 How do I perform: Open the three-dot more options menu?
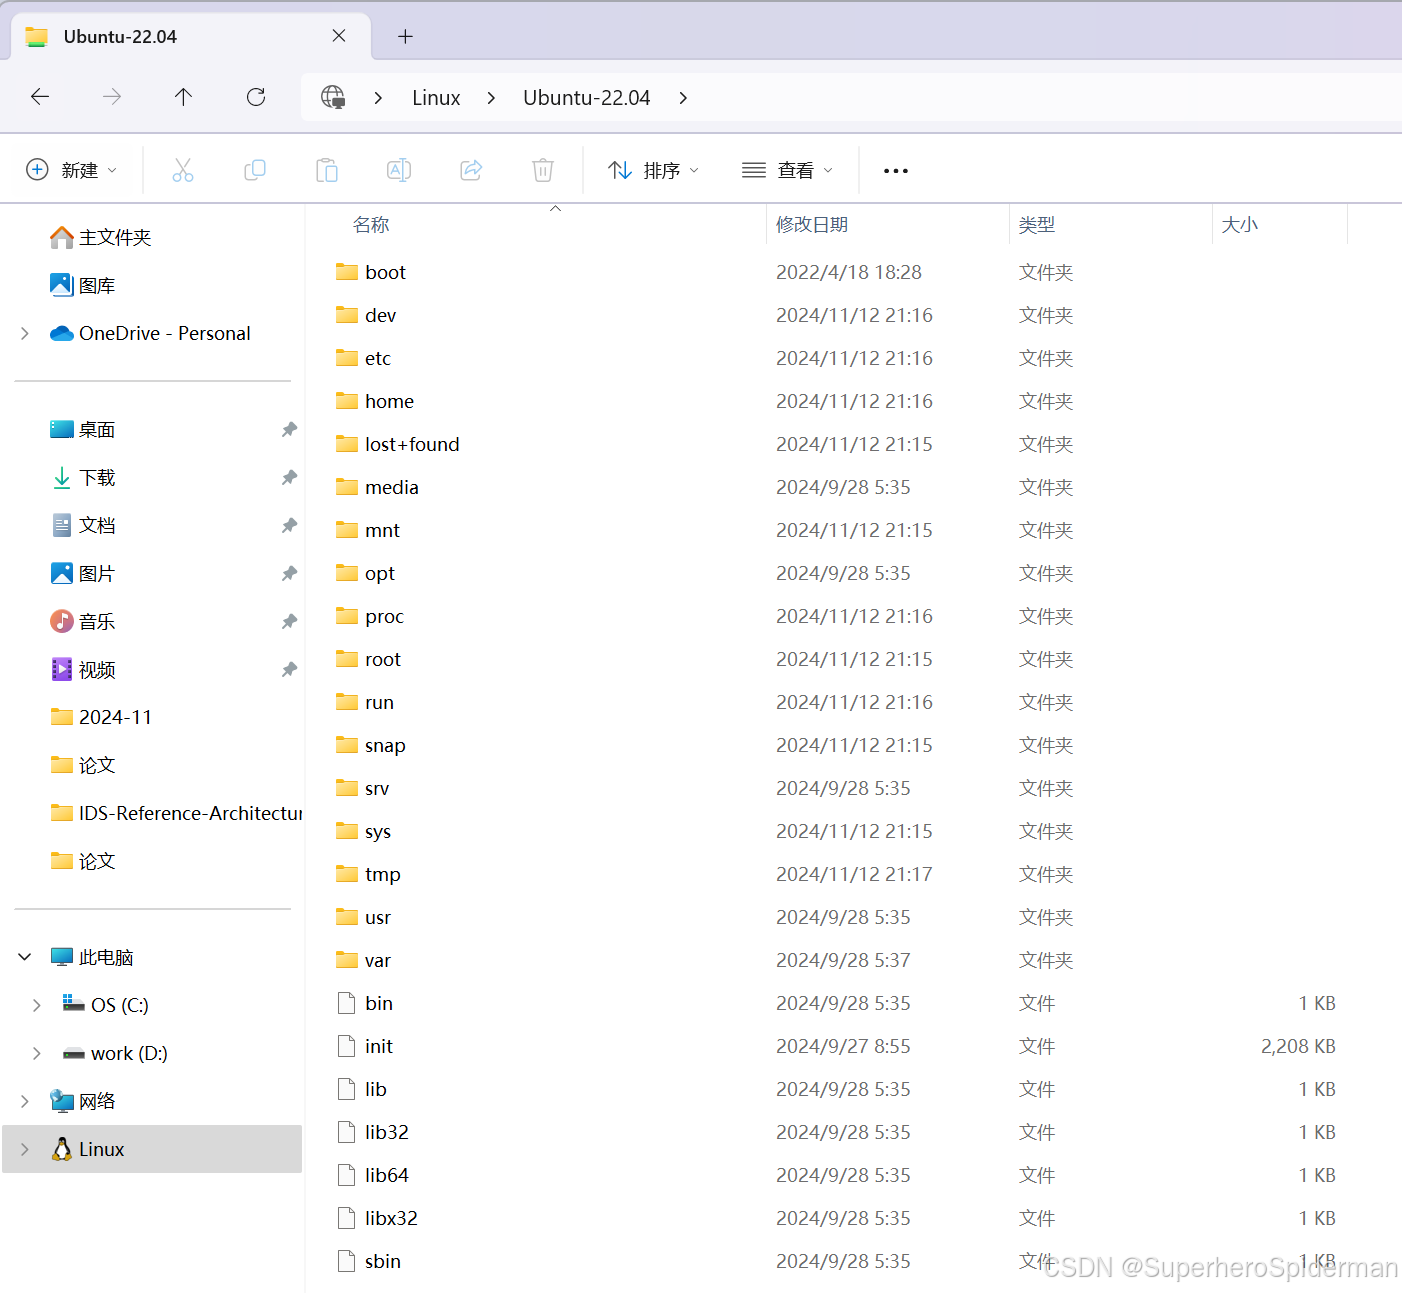(896, 171)
